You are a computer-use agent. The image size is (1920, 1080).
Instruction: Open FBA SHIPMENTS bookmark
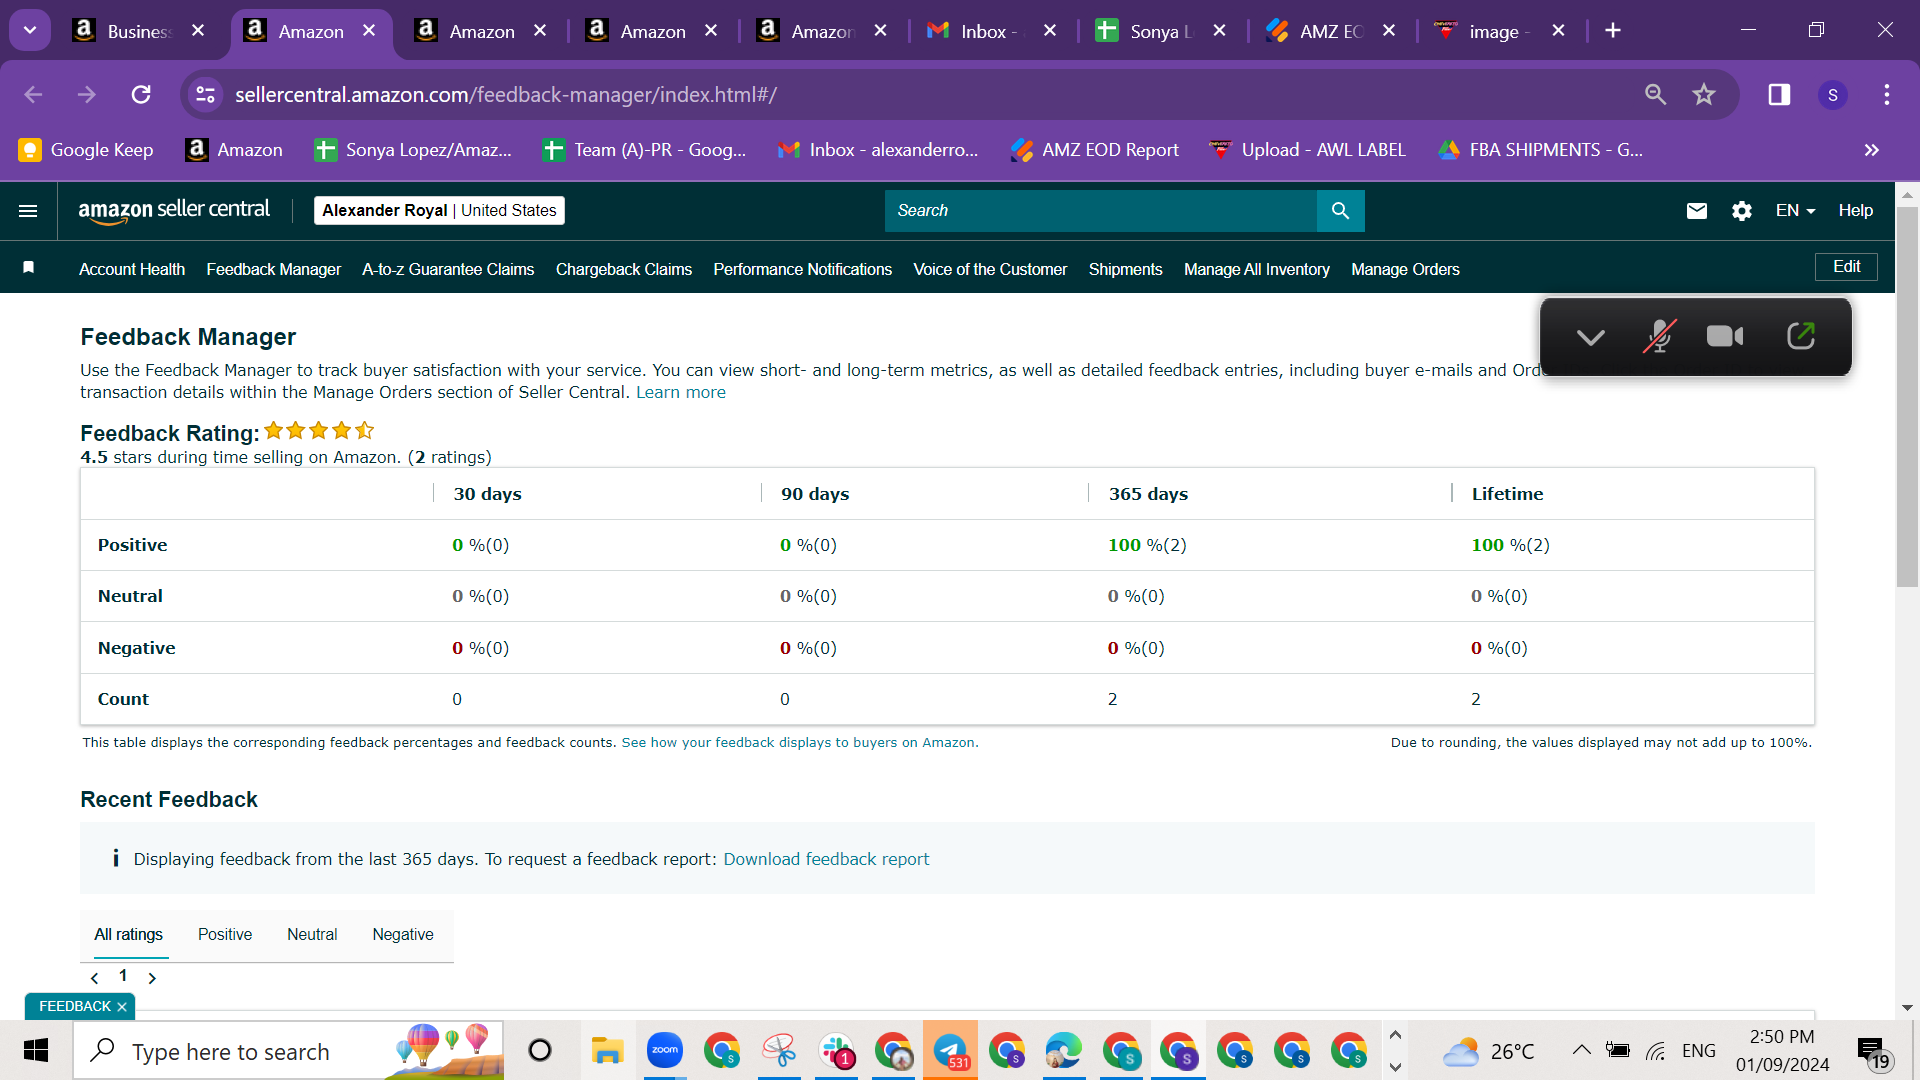click(x=1541, y=150)
